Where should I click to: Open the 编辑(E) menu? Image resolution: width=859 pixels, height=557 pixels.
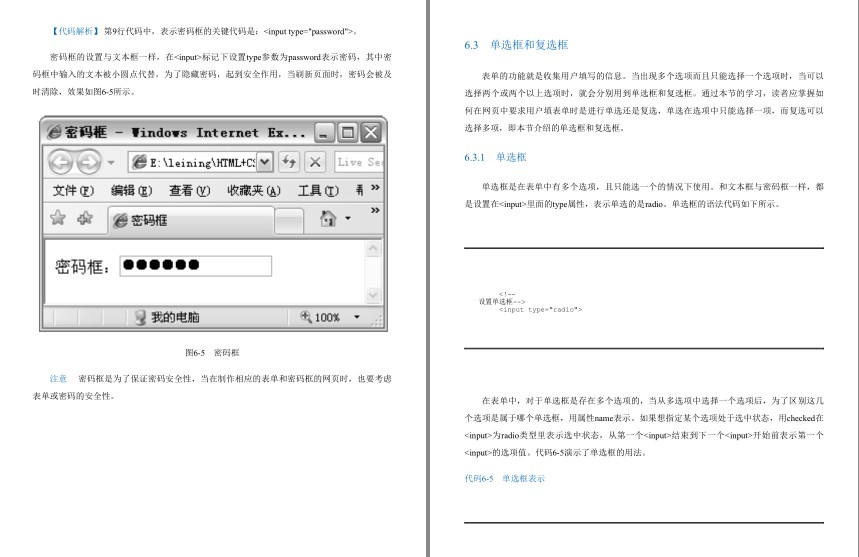tap(131, 191)
